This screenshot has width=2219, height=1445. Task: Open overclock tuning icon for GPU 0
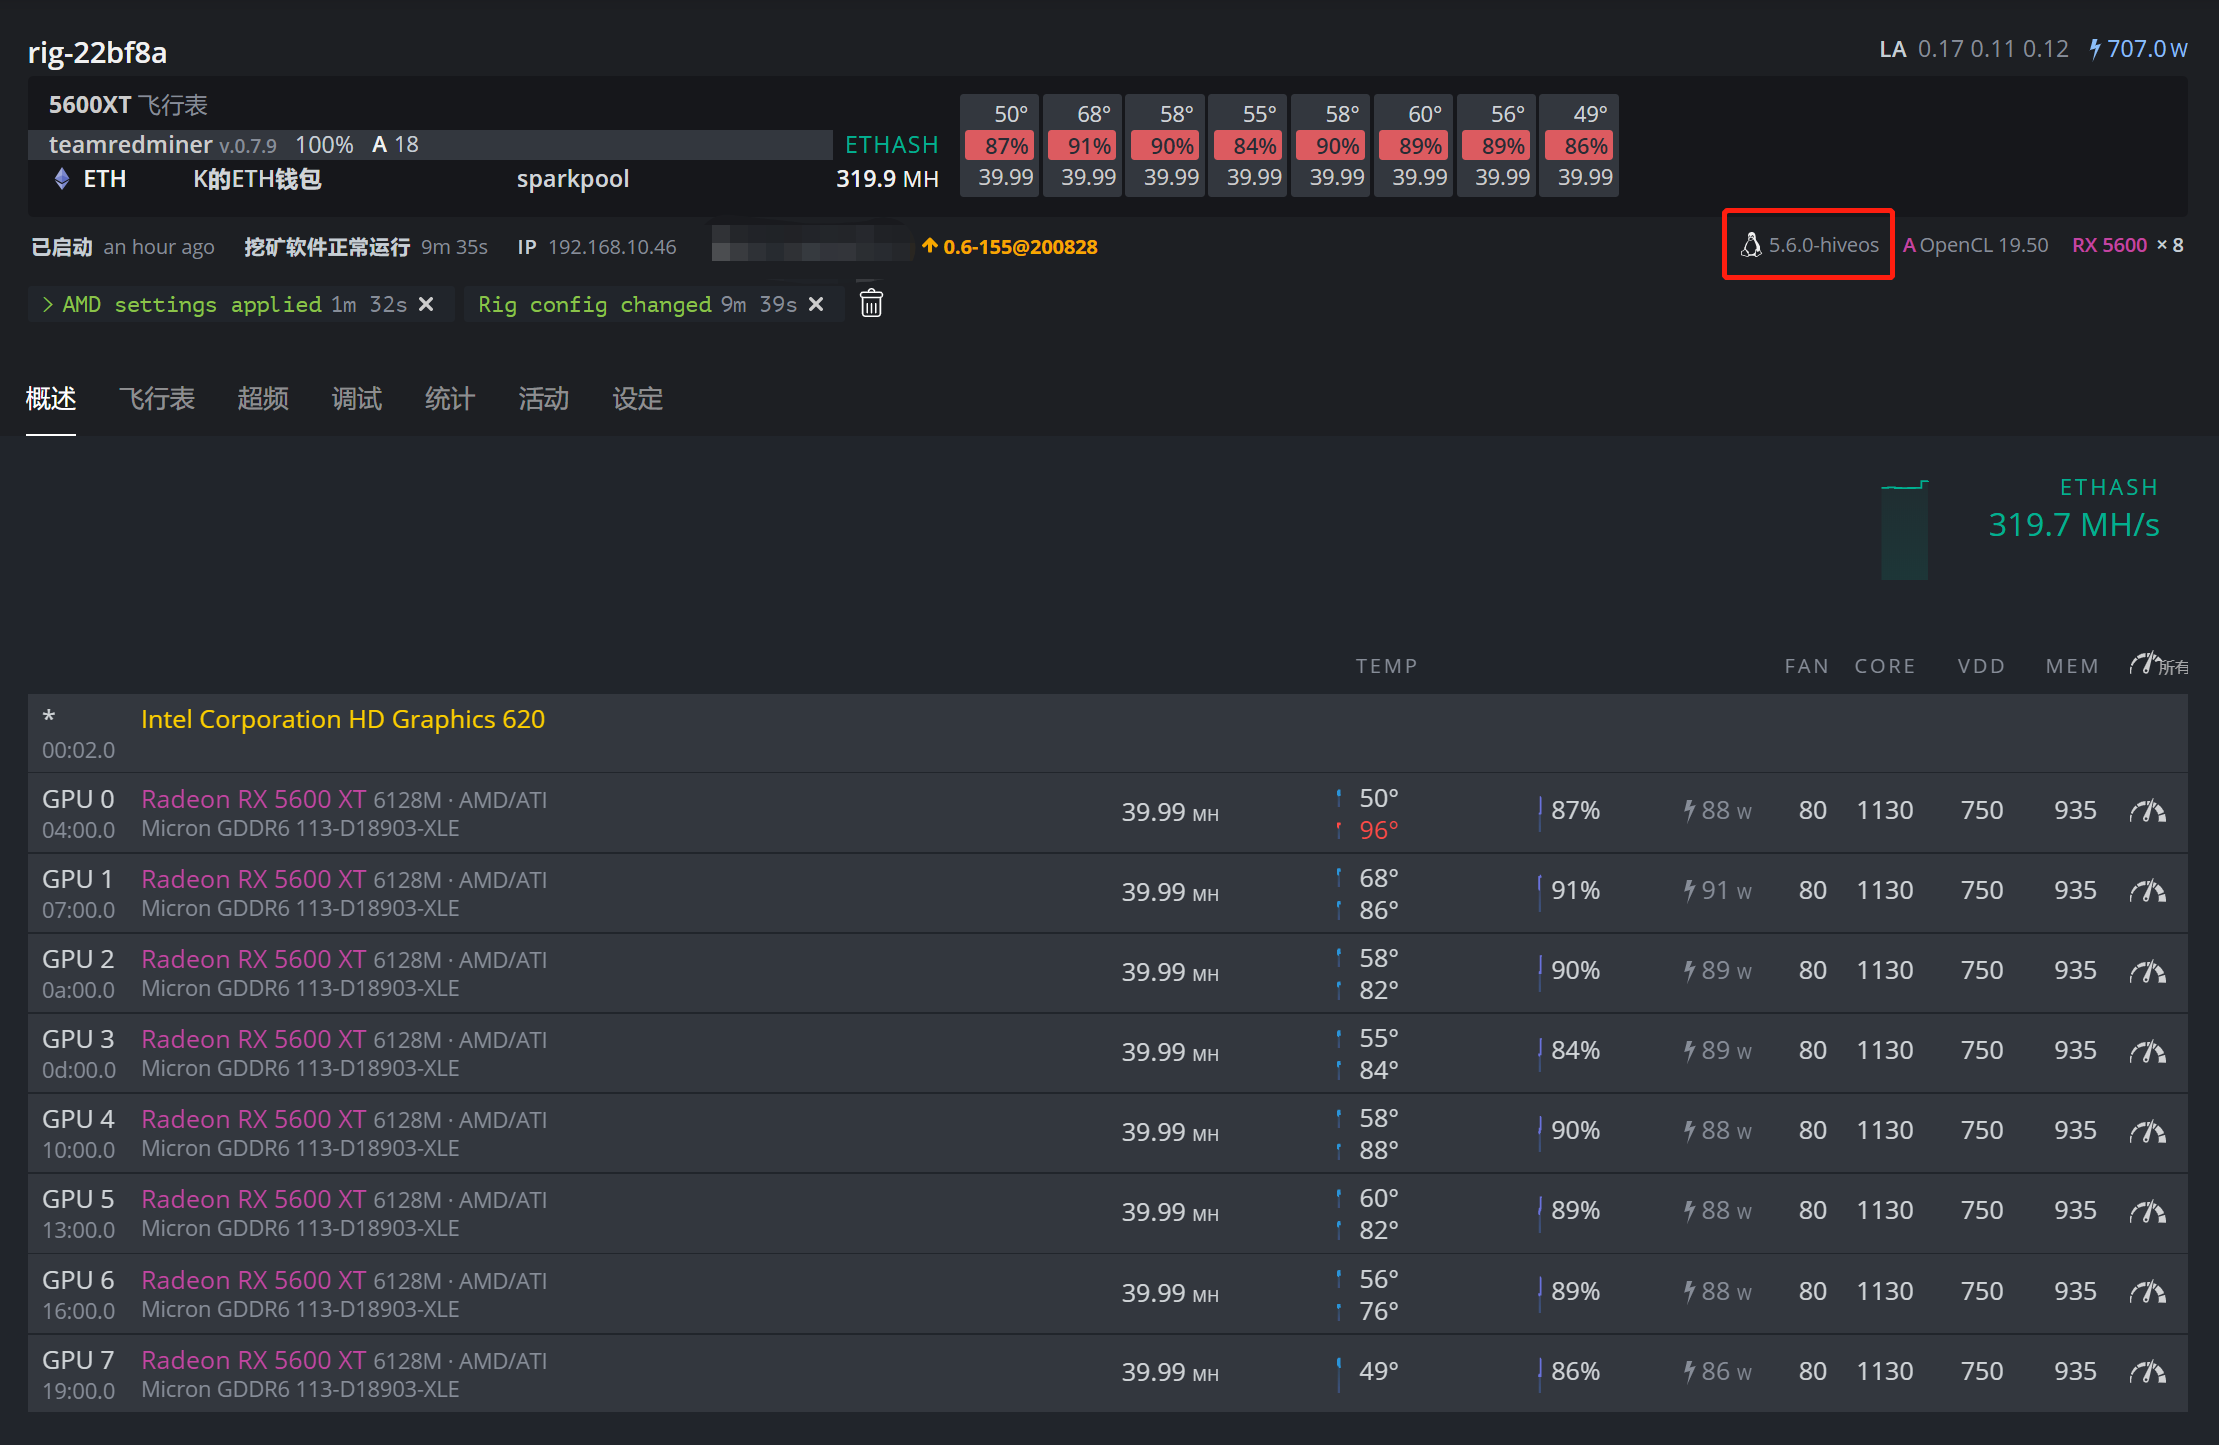tap(2147, 811)
